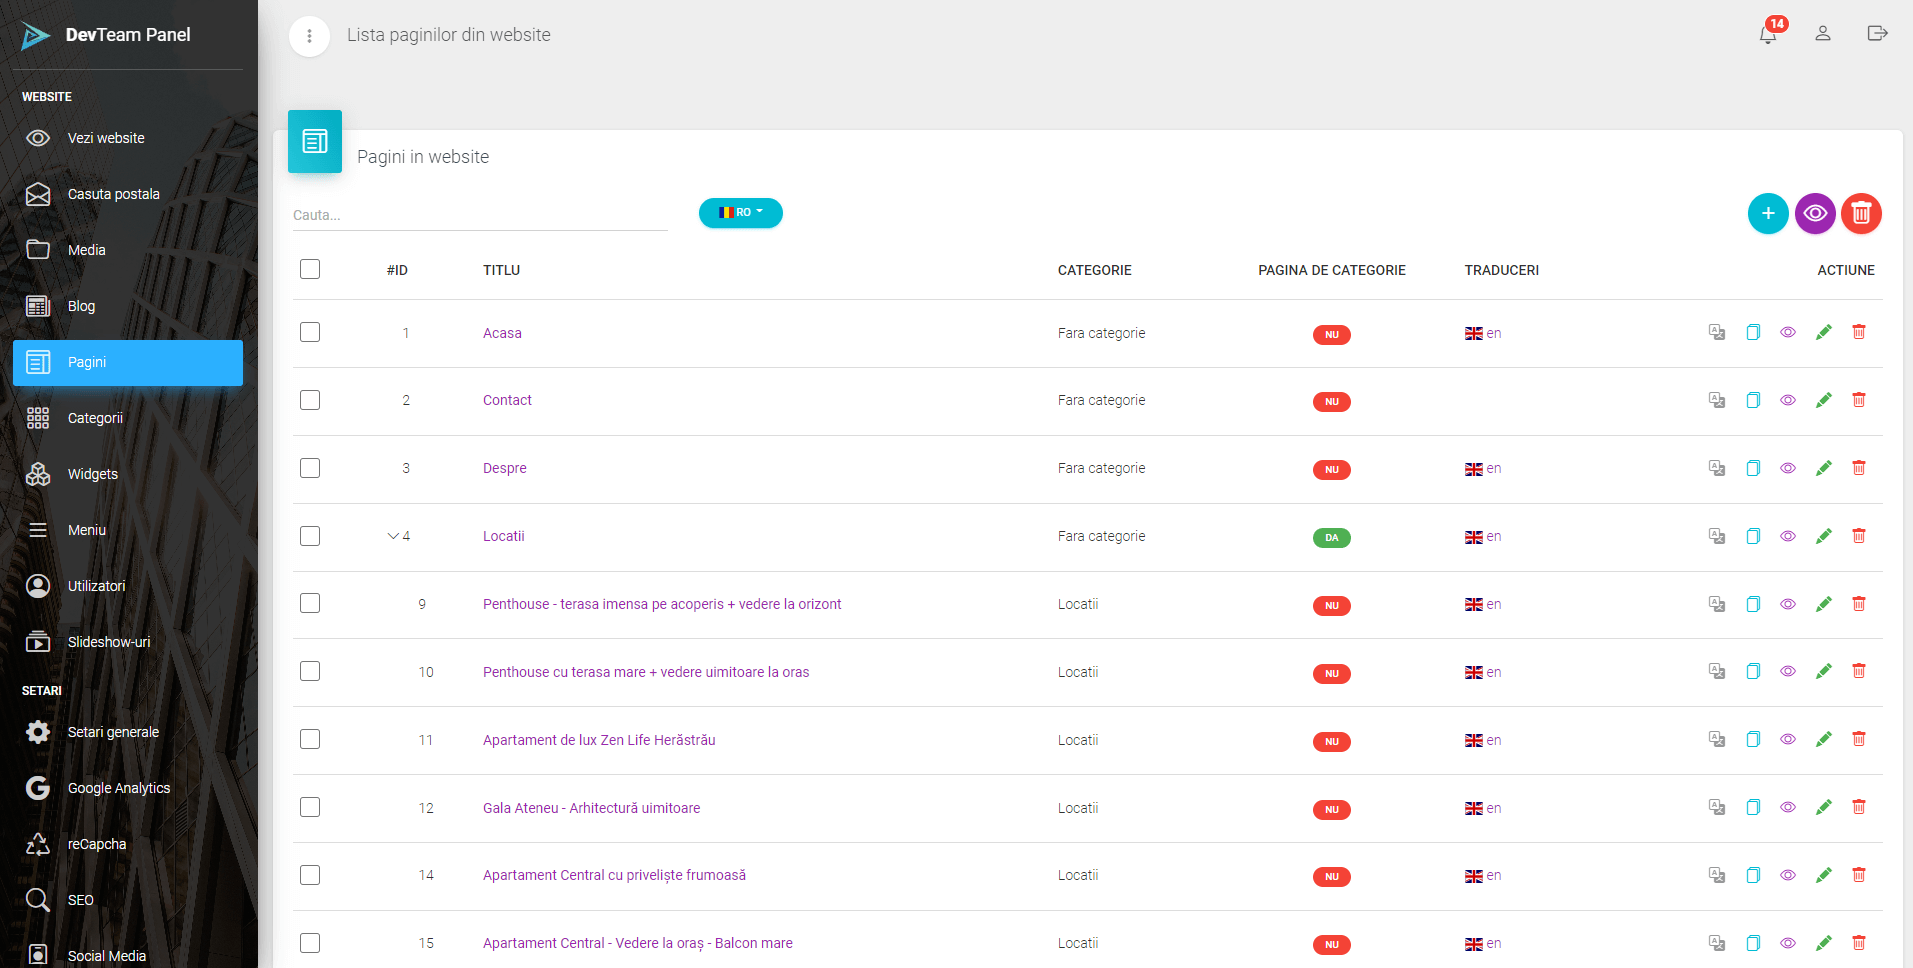1913x968 pixels.
Task: Open the RO language dropdown
Action: [740, 213]
